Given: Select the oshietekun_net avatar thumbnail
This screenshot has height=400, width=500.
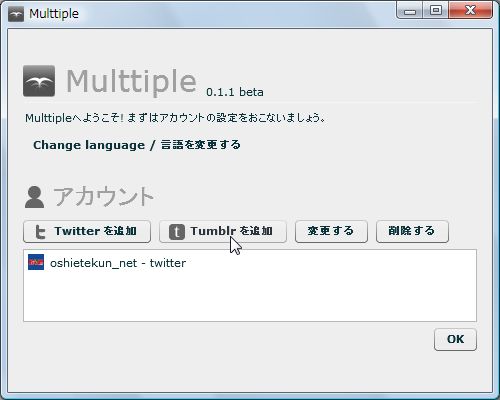Looking at the screenshot, I should [36, 262].
